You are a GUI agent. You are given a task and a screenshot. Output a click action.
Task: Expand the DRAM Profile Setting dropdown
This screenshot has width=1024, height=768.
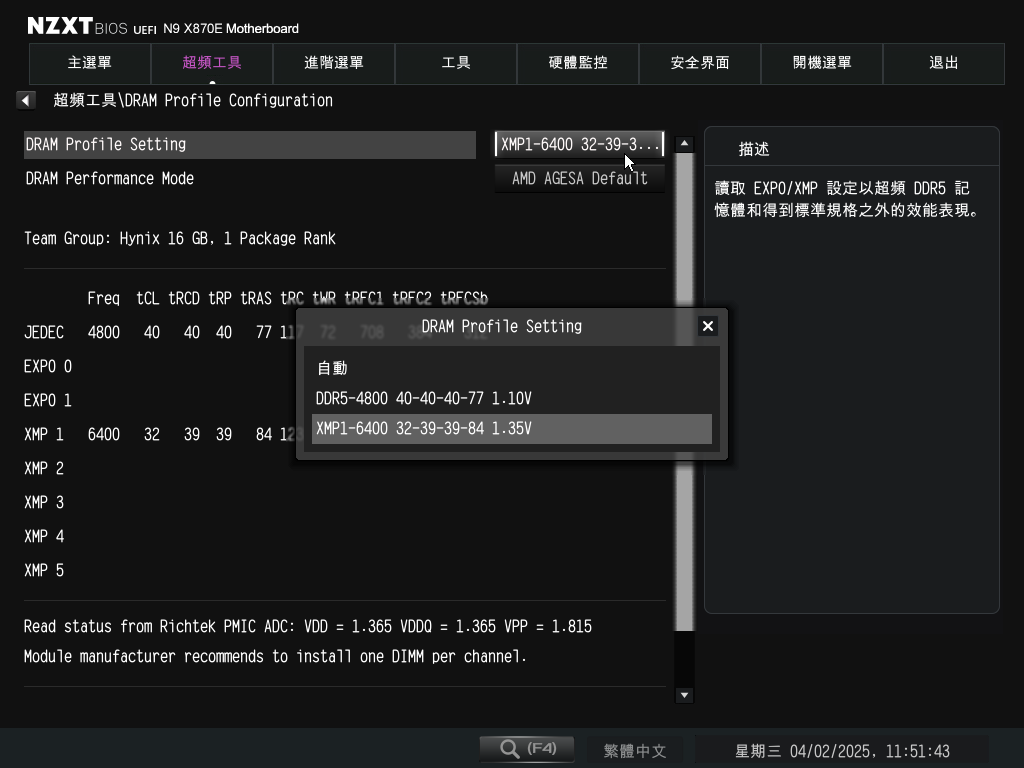[579, 144]
